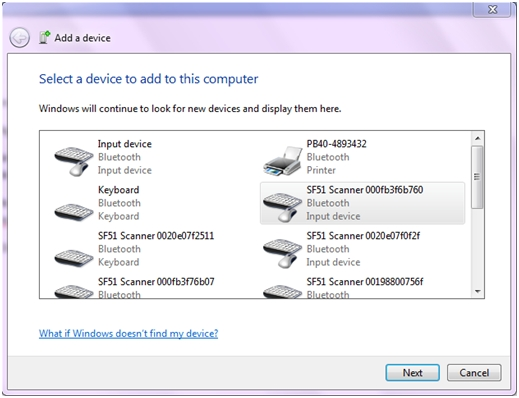This screenshot has height=398, width=519.
Task: Click the SF51 Scanner 000fb3f6b760 icon
Action: (x=282, y=207)
